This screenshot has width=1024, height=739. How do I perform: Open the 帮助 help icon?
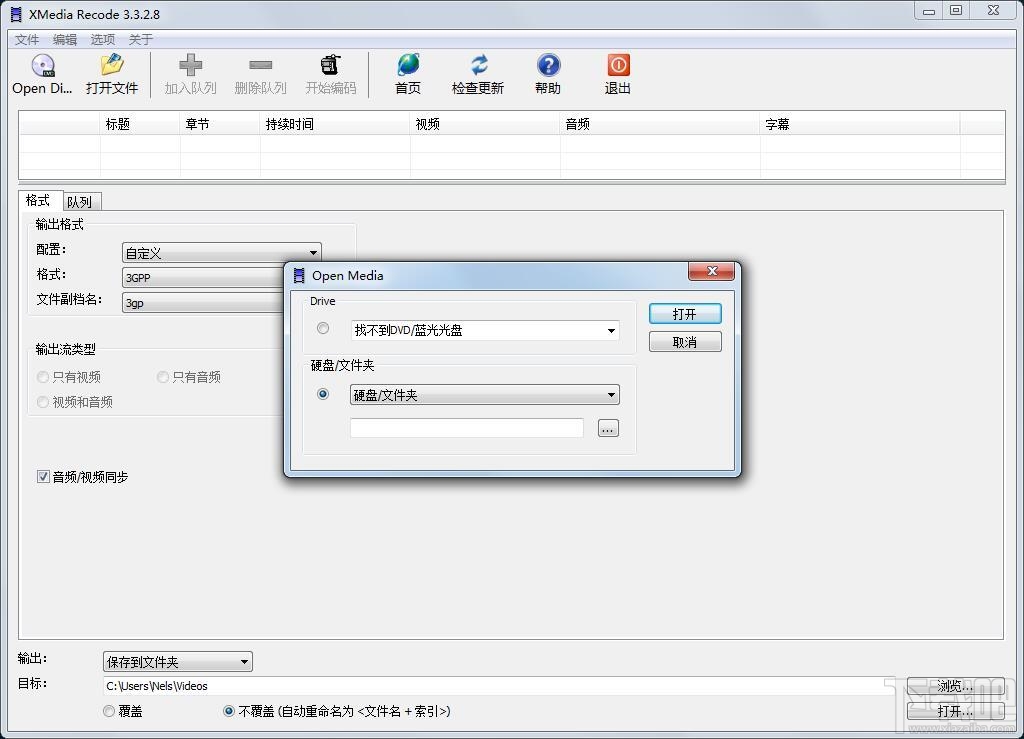[x=547, y=72]
